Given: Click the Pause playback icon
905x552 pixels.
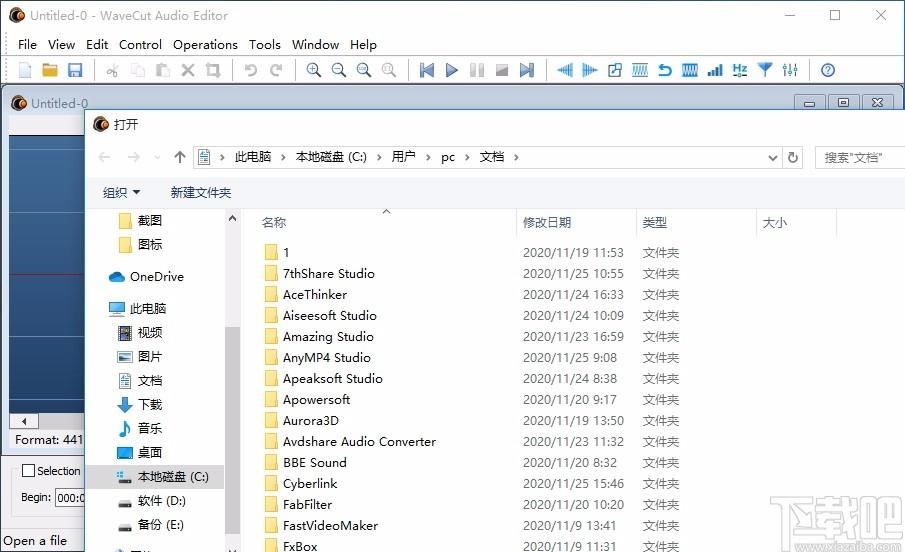Looking at the screenshot, I should tap(477, 70).
